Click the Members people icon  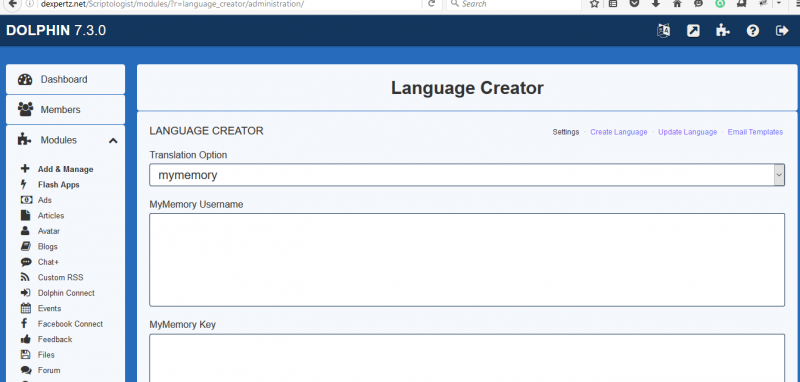tap(25, 109)
